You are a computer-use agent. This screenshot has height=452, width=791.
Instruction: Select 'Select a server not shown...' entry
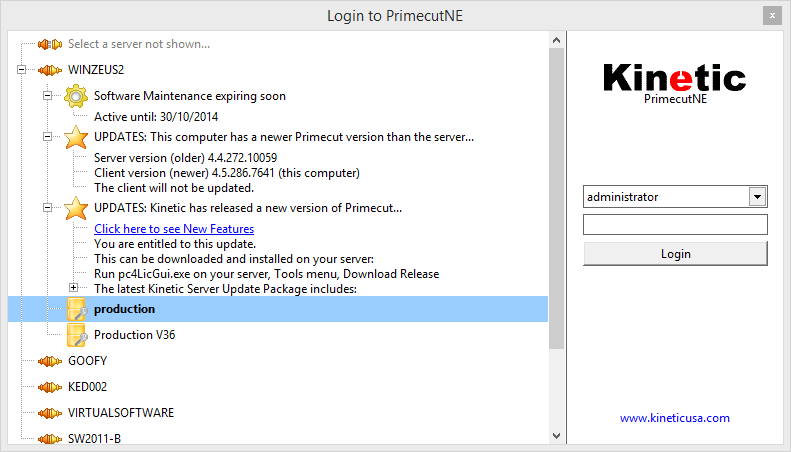[139, 44]
